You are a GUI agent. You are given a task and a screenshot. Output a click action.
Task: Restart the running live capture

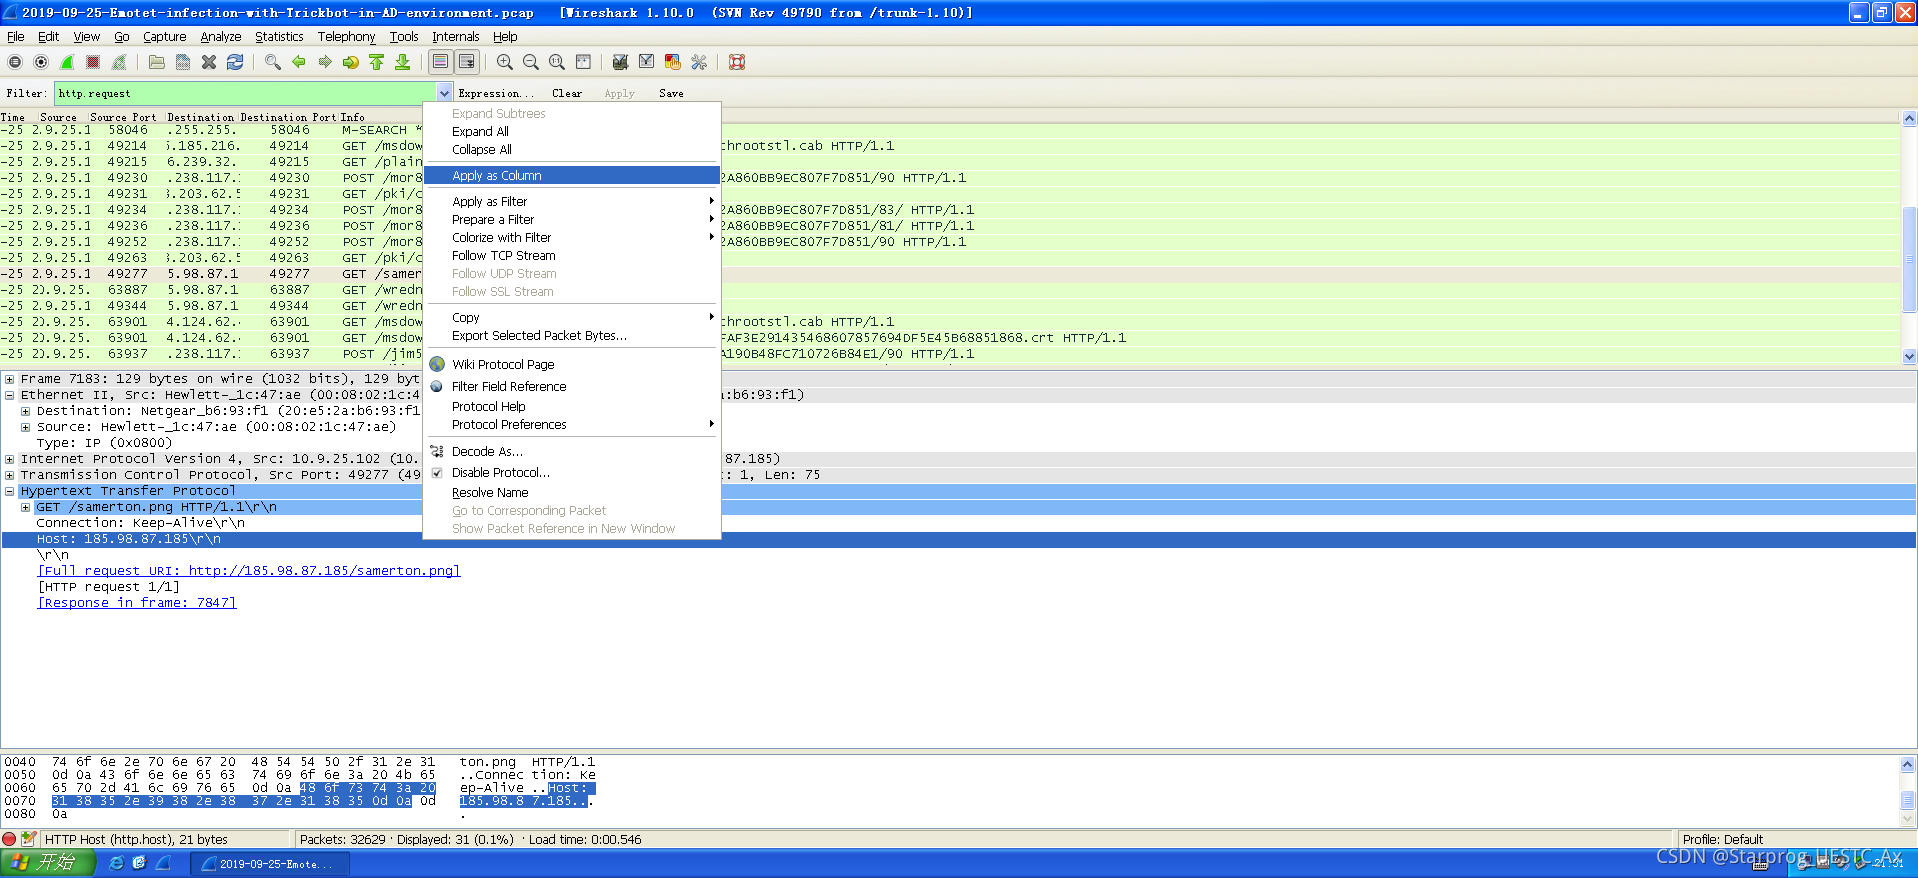point(119,62)
